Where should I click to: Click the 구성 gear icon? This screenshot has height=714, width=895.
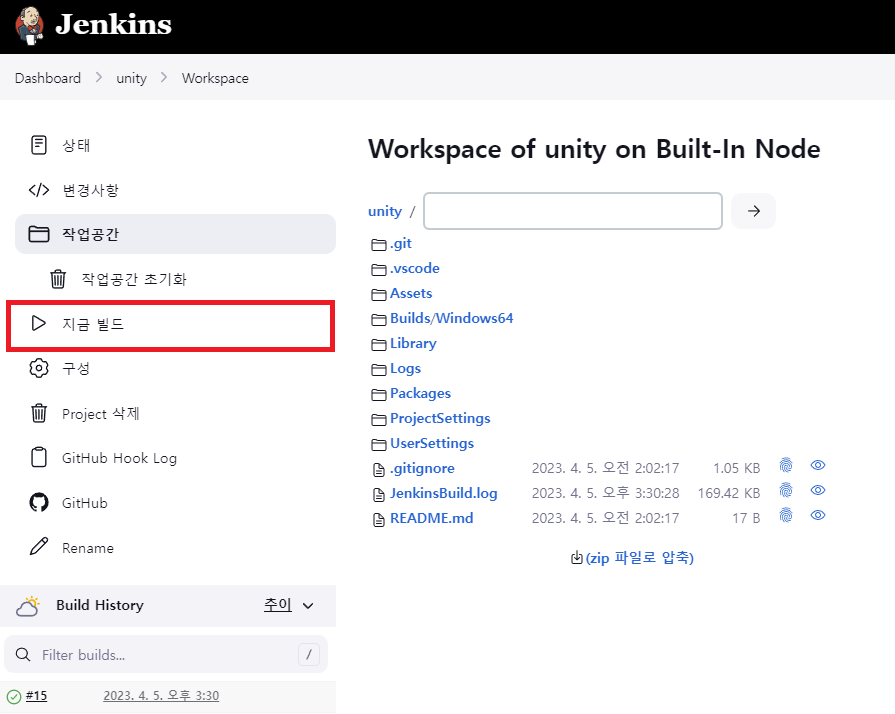(39, 368)
